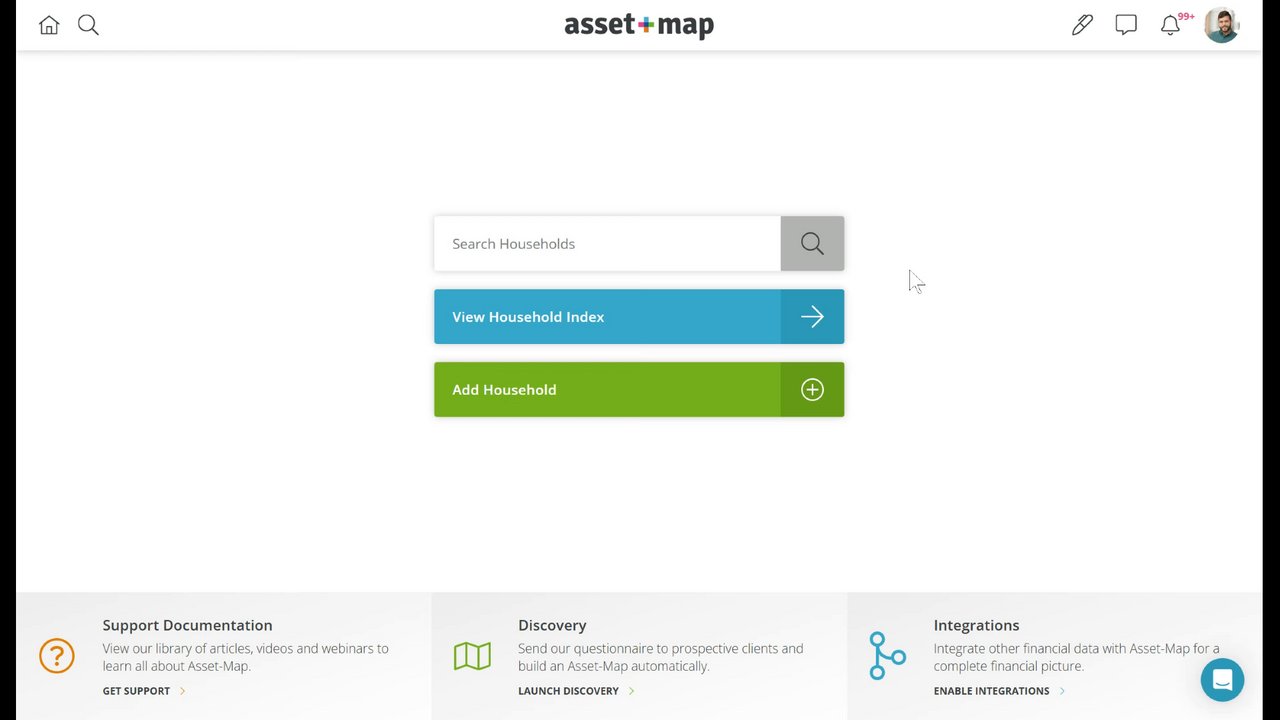Click the 99+ notification badge
Image resolution: width=1280 pixels, height=720 pixels.
[1186, 17]
